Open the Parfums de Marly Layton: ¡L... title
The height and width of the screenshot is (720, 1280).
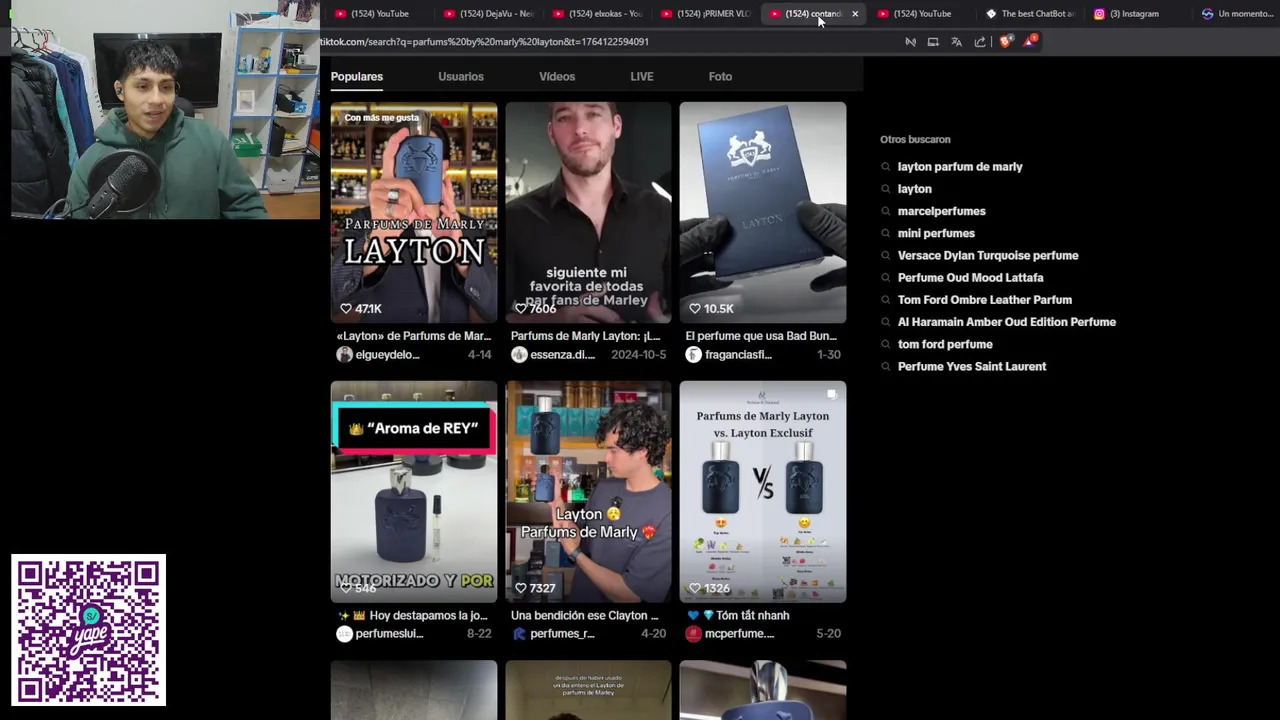point(586,336)
